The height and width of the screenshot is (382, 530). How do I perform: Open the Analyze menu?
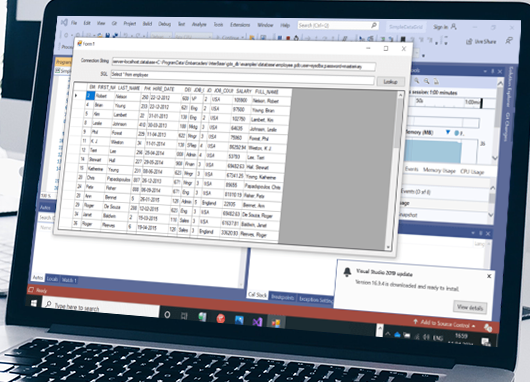click(199, 24)
